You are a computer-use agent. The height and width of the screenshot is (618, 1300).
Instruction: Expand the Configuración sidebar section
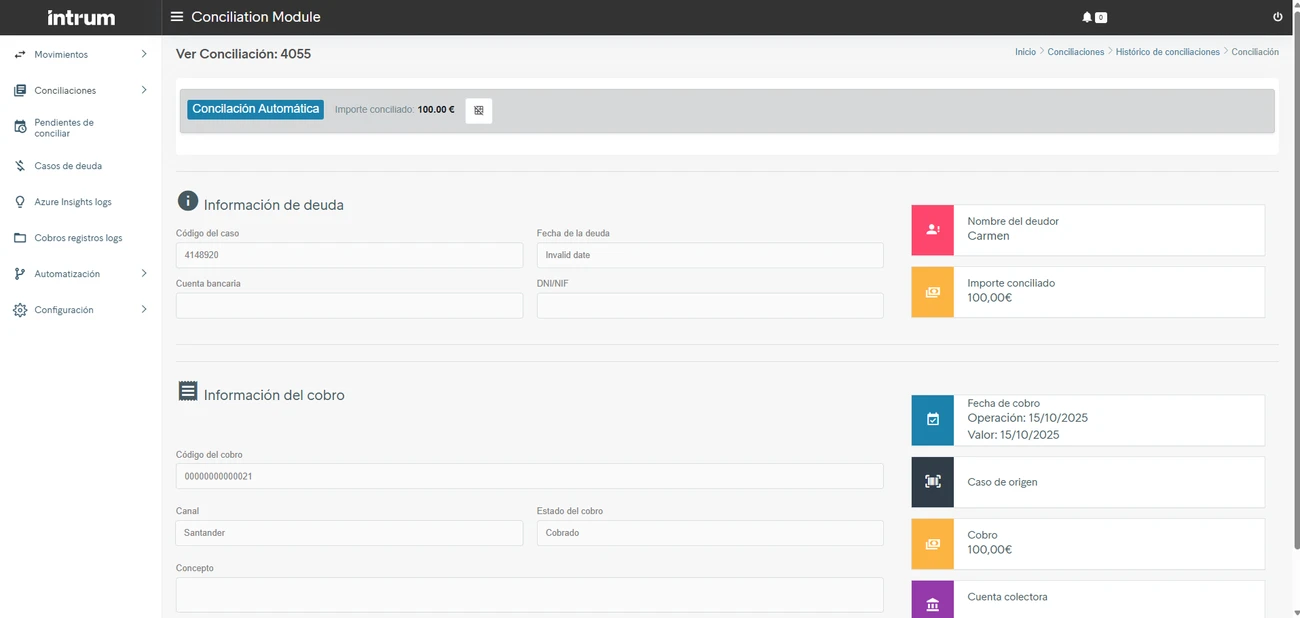pos(80,310)
